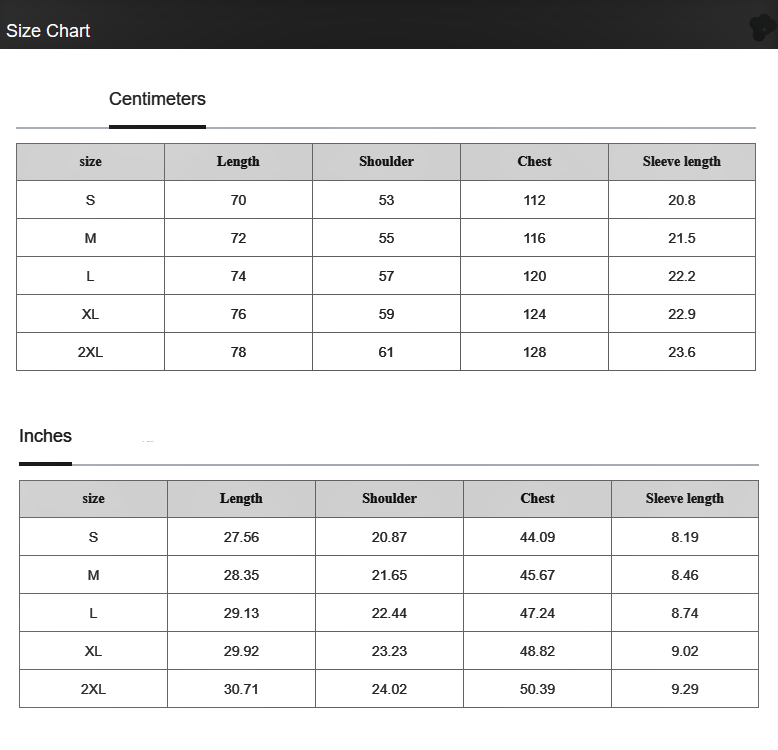Click the dark blob icon in header
This screenshot has height=750, width=778.
763,27
